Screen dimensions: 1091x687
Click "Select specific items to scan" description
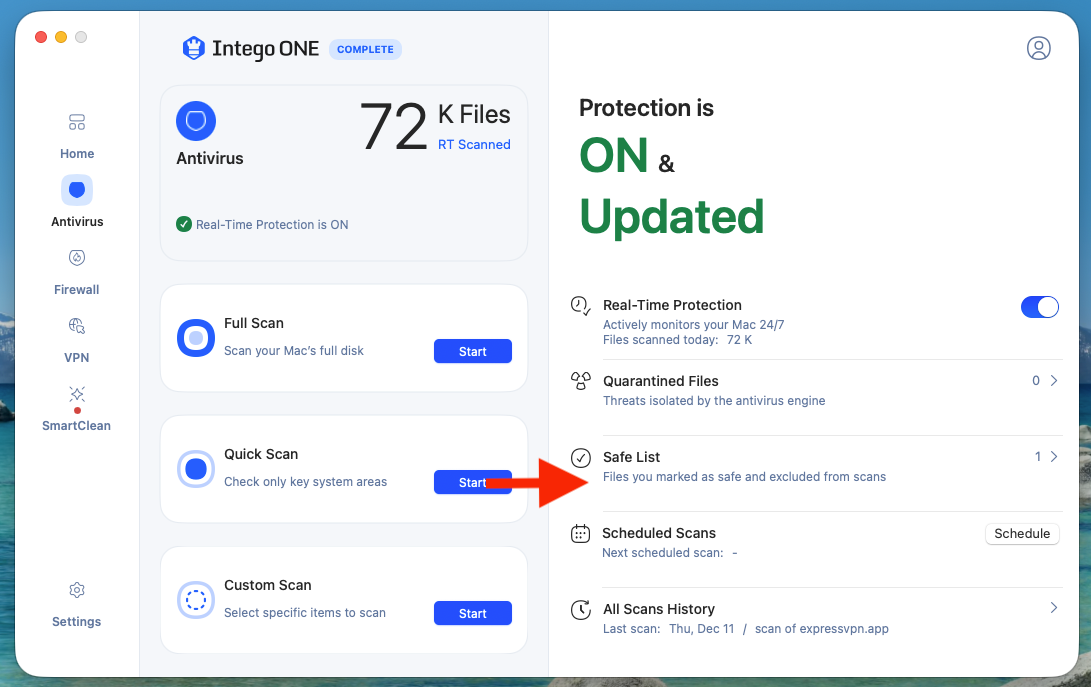pyautogui.click(x=305, y=613)
